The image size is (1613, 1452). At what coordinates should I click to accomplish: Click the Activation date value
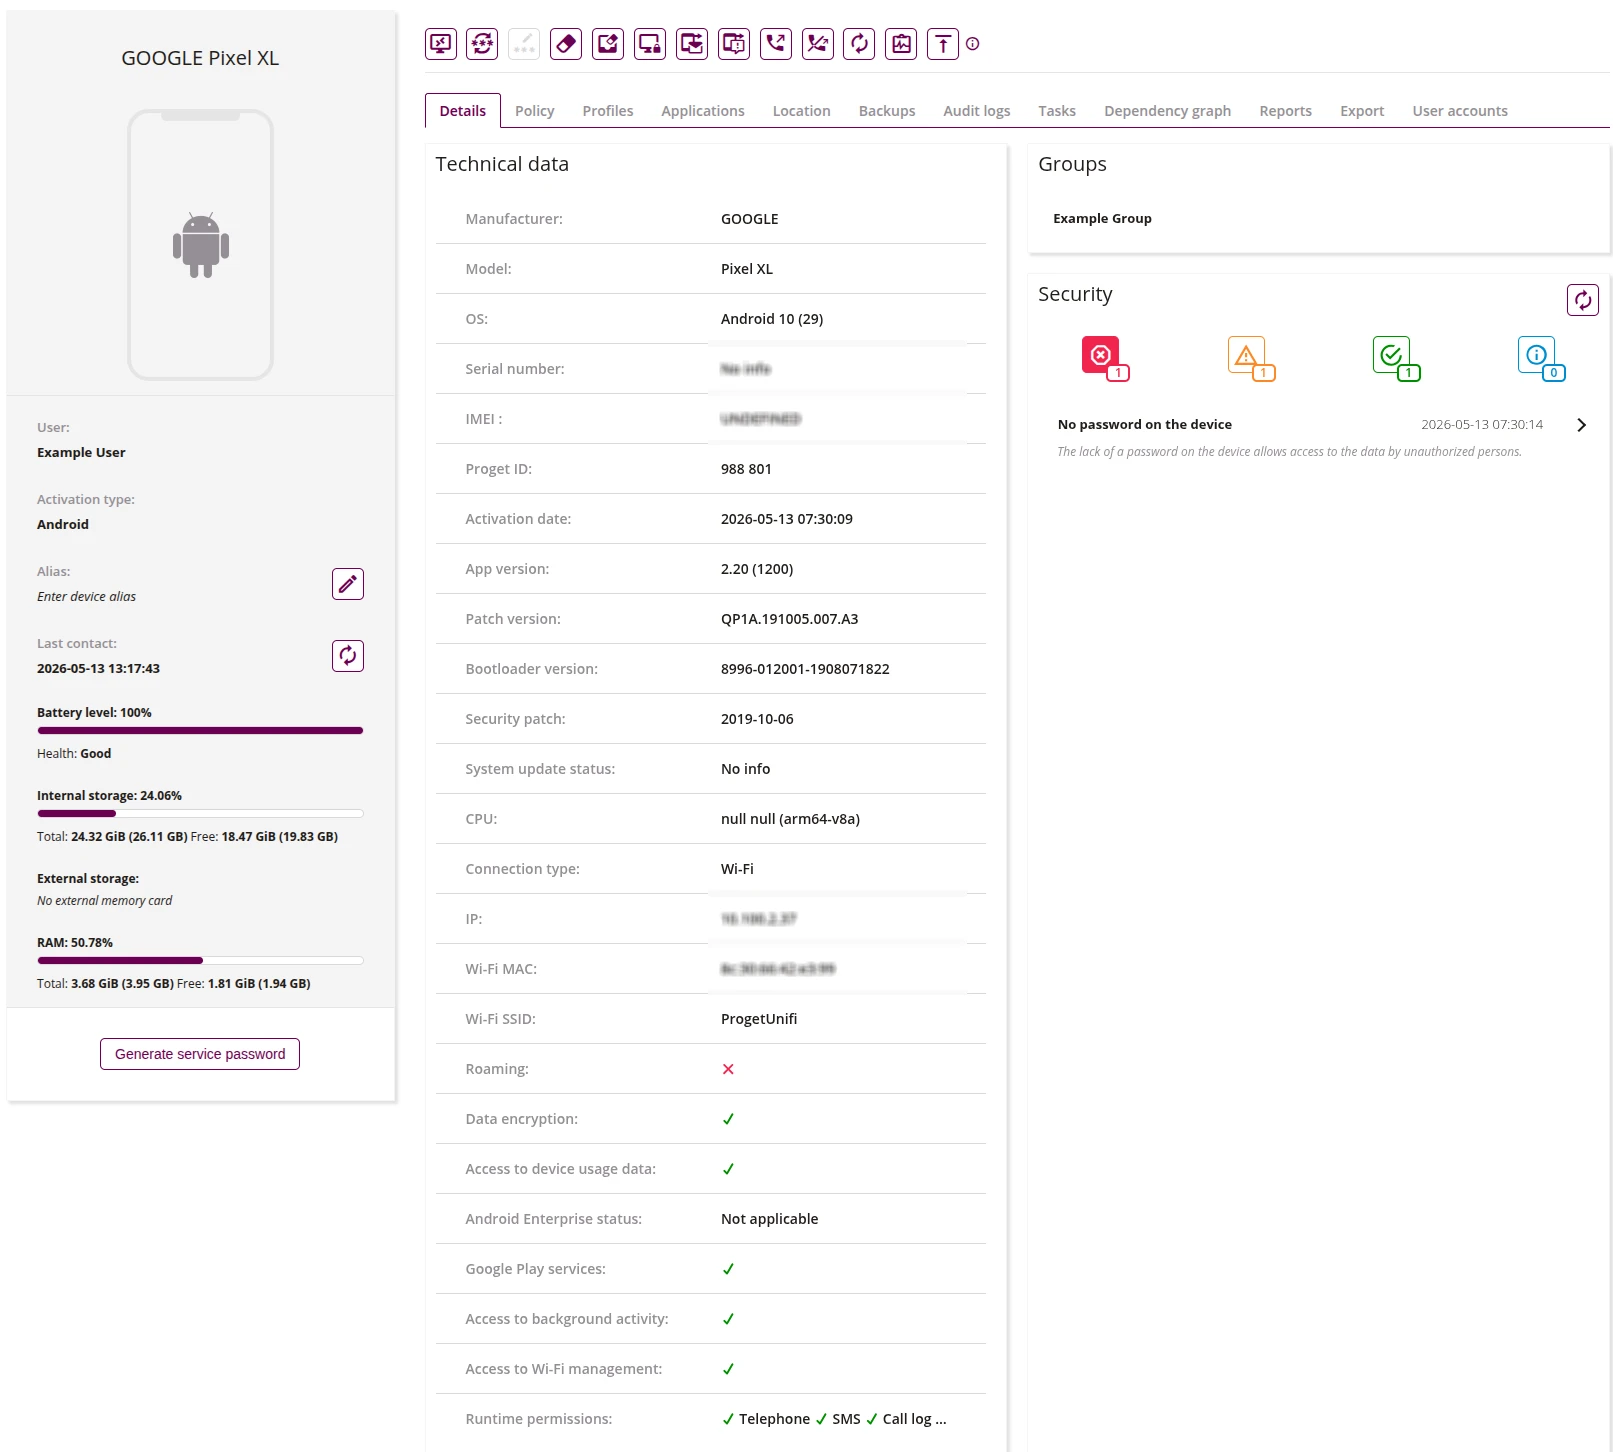point(787,519)
